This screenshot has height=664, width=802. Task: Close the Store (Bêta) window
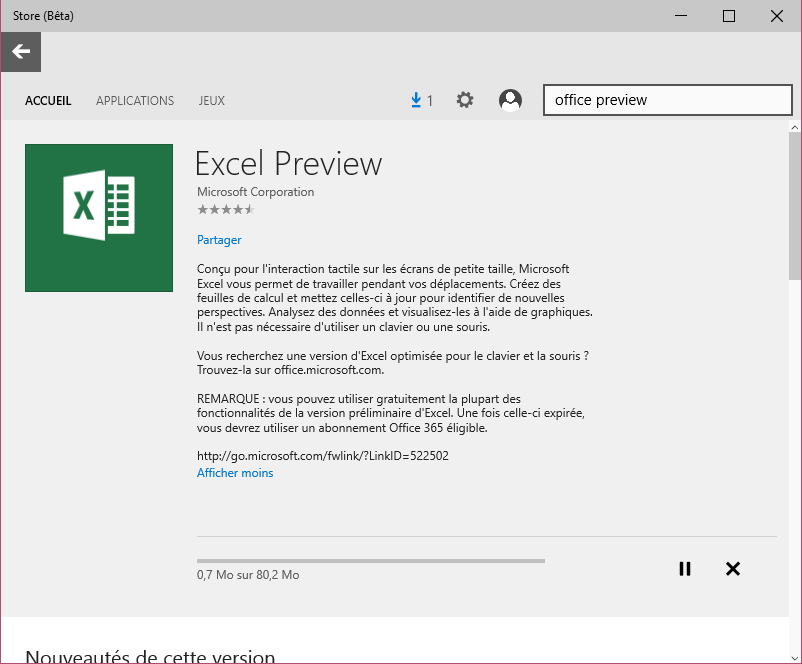click(776, 16)
